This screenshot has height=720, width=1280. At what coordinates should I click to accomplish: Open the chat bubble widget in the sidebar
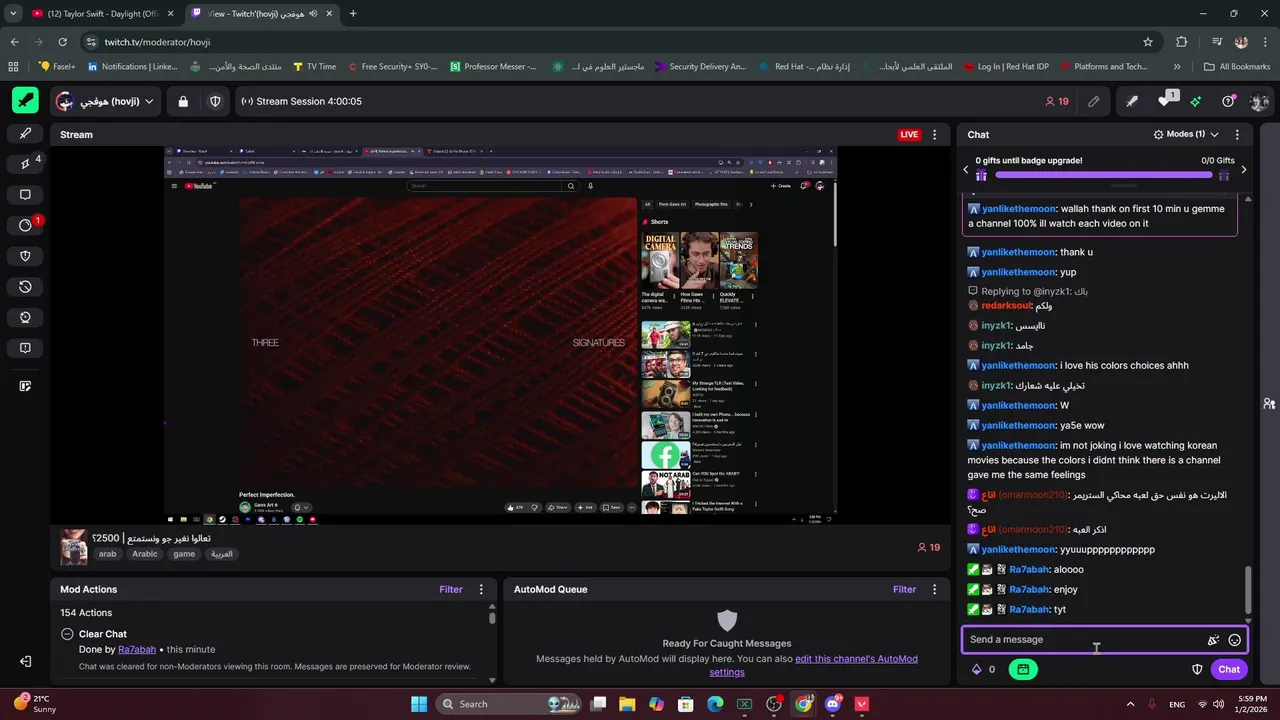click(x=25, y=195)
